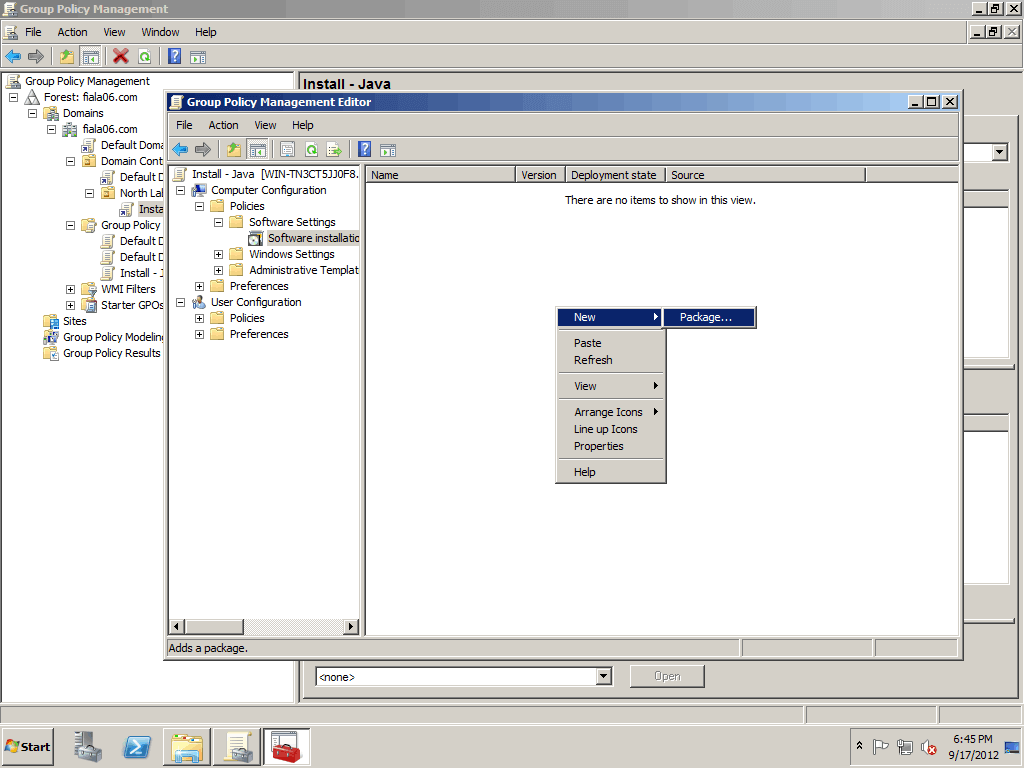The image size is (1024, 768).
Task: Open Arrange Icons submenu
Action: (x=610, y=412)
